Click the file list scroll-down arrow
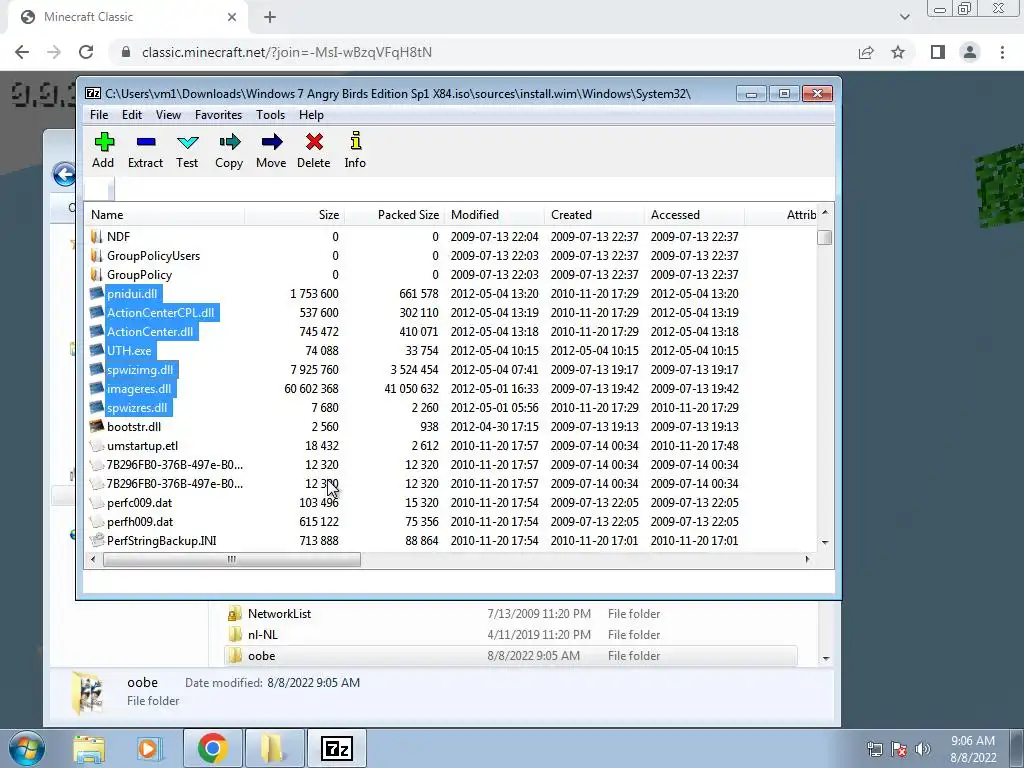This screenshot has height=768, width=1024. pyautogui.click(x=825, y=543)
